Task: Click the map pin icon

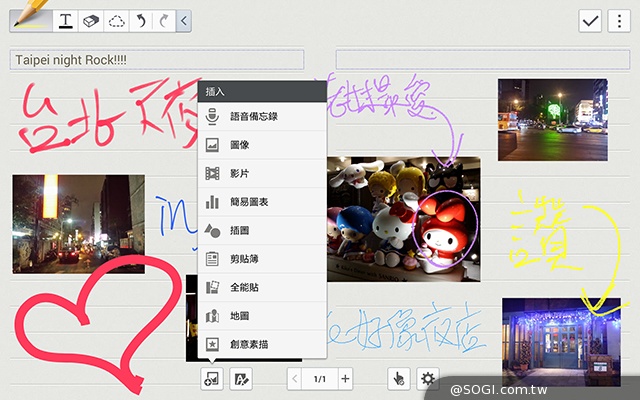Action: pyautogui.click(x=212, y=316)
